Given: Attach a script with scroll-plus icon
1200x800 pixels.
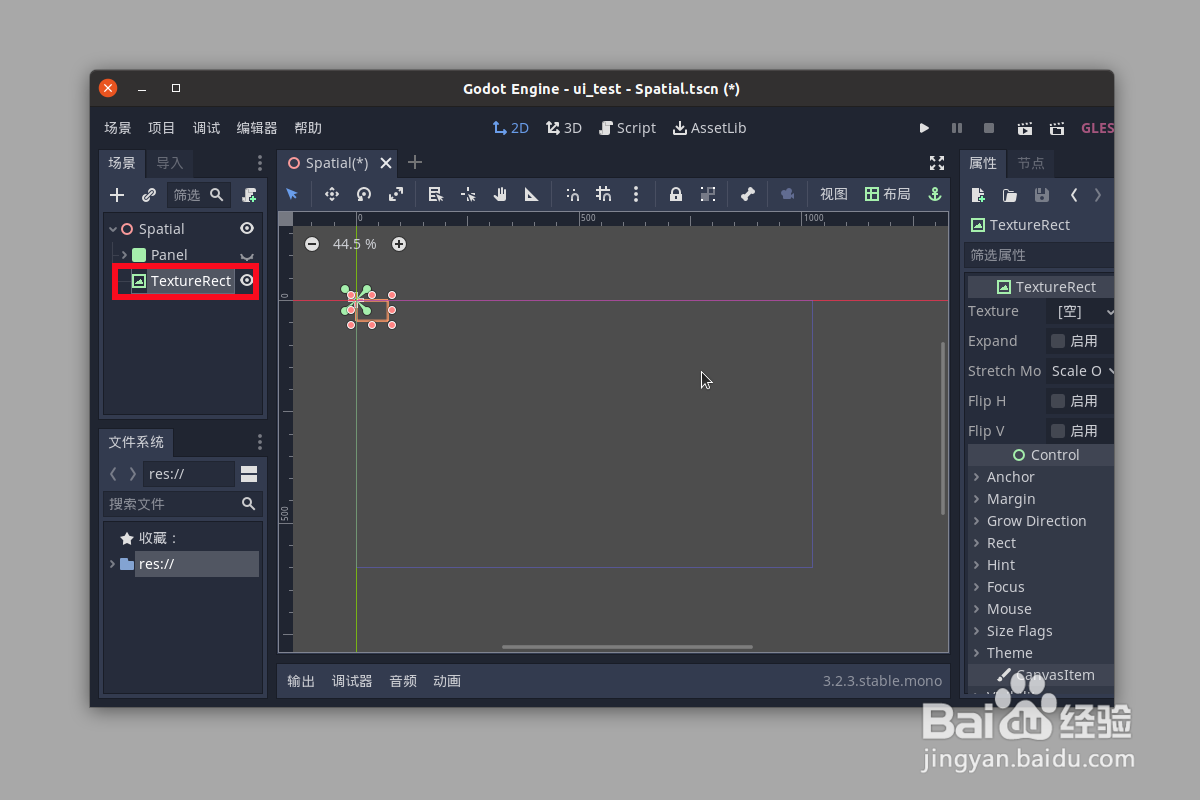Looking at the screenshot, I should pos(249,195).
